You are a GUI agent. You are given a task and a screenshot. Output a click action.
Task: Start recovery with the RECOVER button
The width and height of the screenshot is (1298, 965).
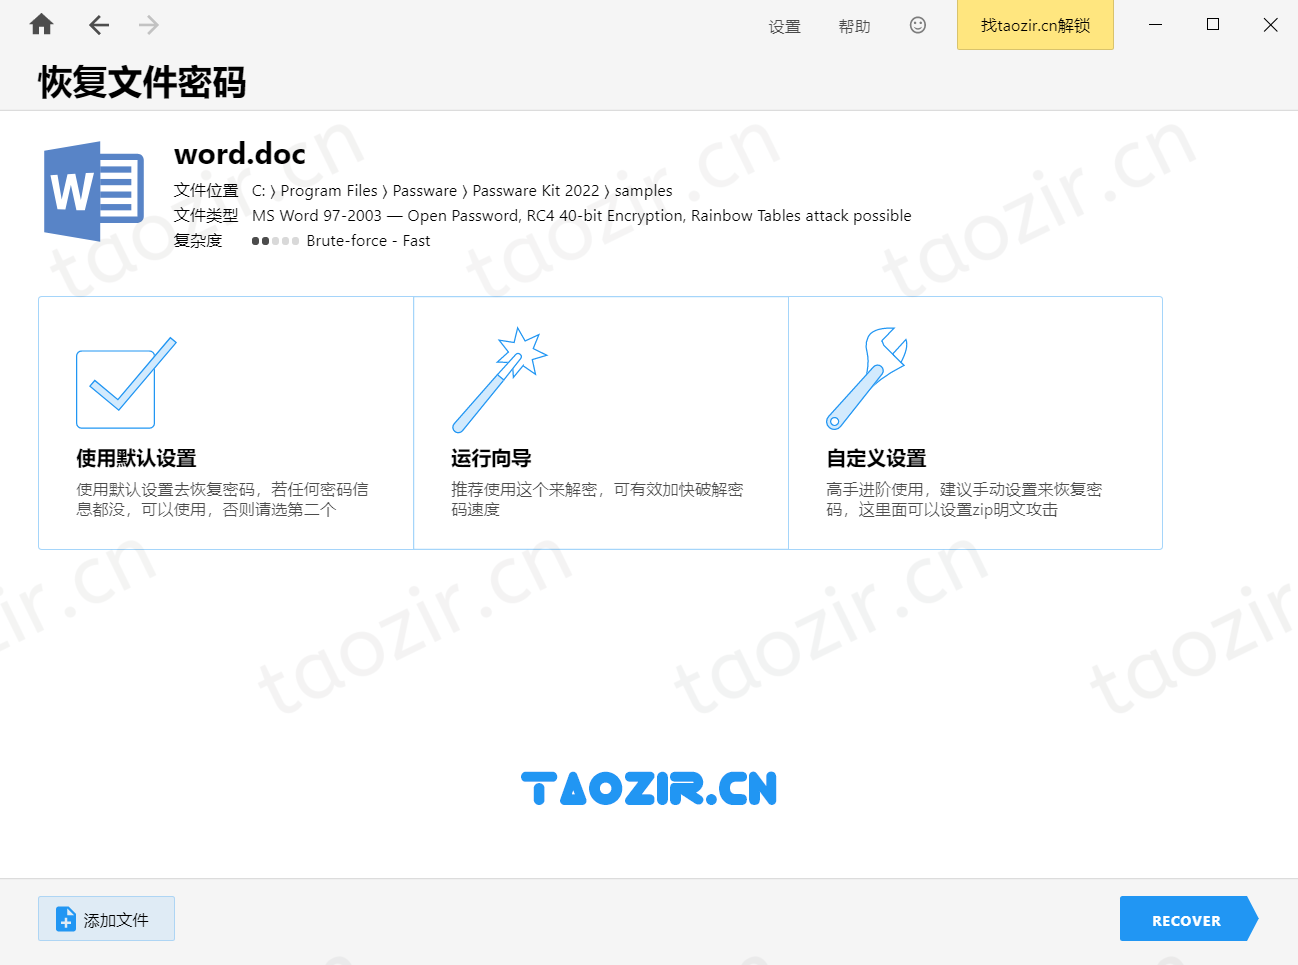point(1186,919)
